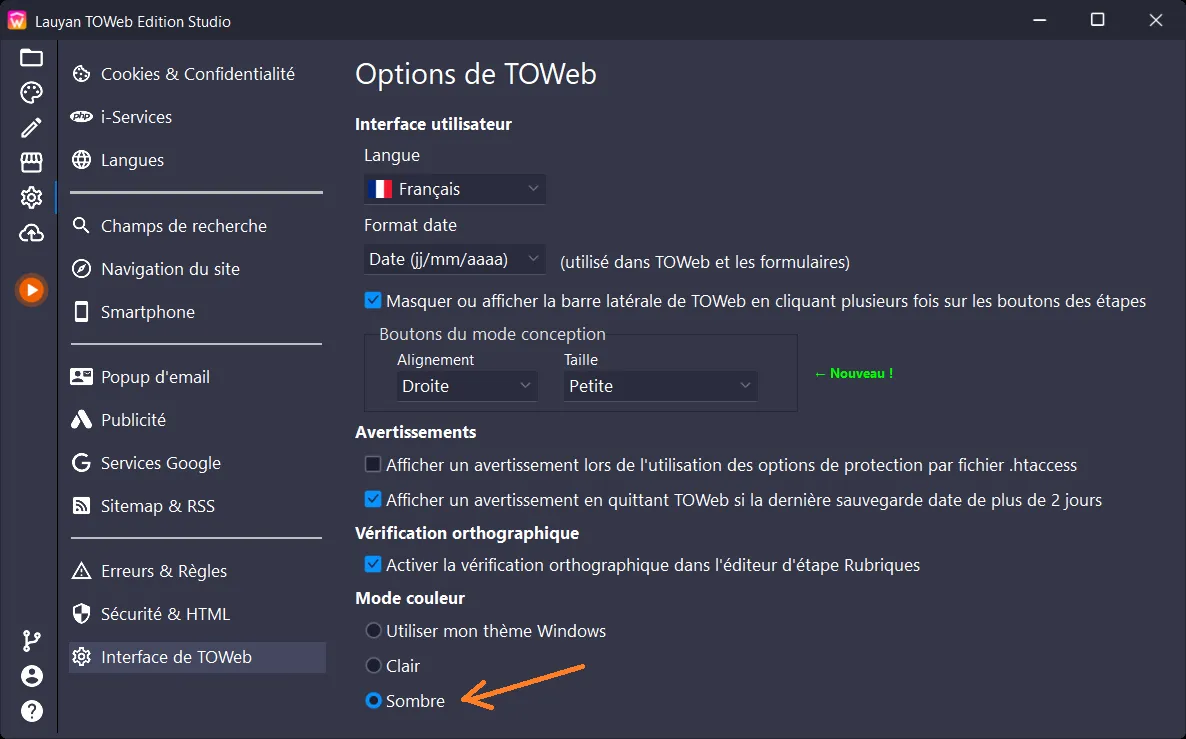This screenshot has height=739, width=1186.
Task: Click the cookie icon beside Cookies & Confidentialité
Action: [x=81, y=74]
